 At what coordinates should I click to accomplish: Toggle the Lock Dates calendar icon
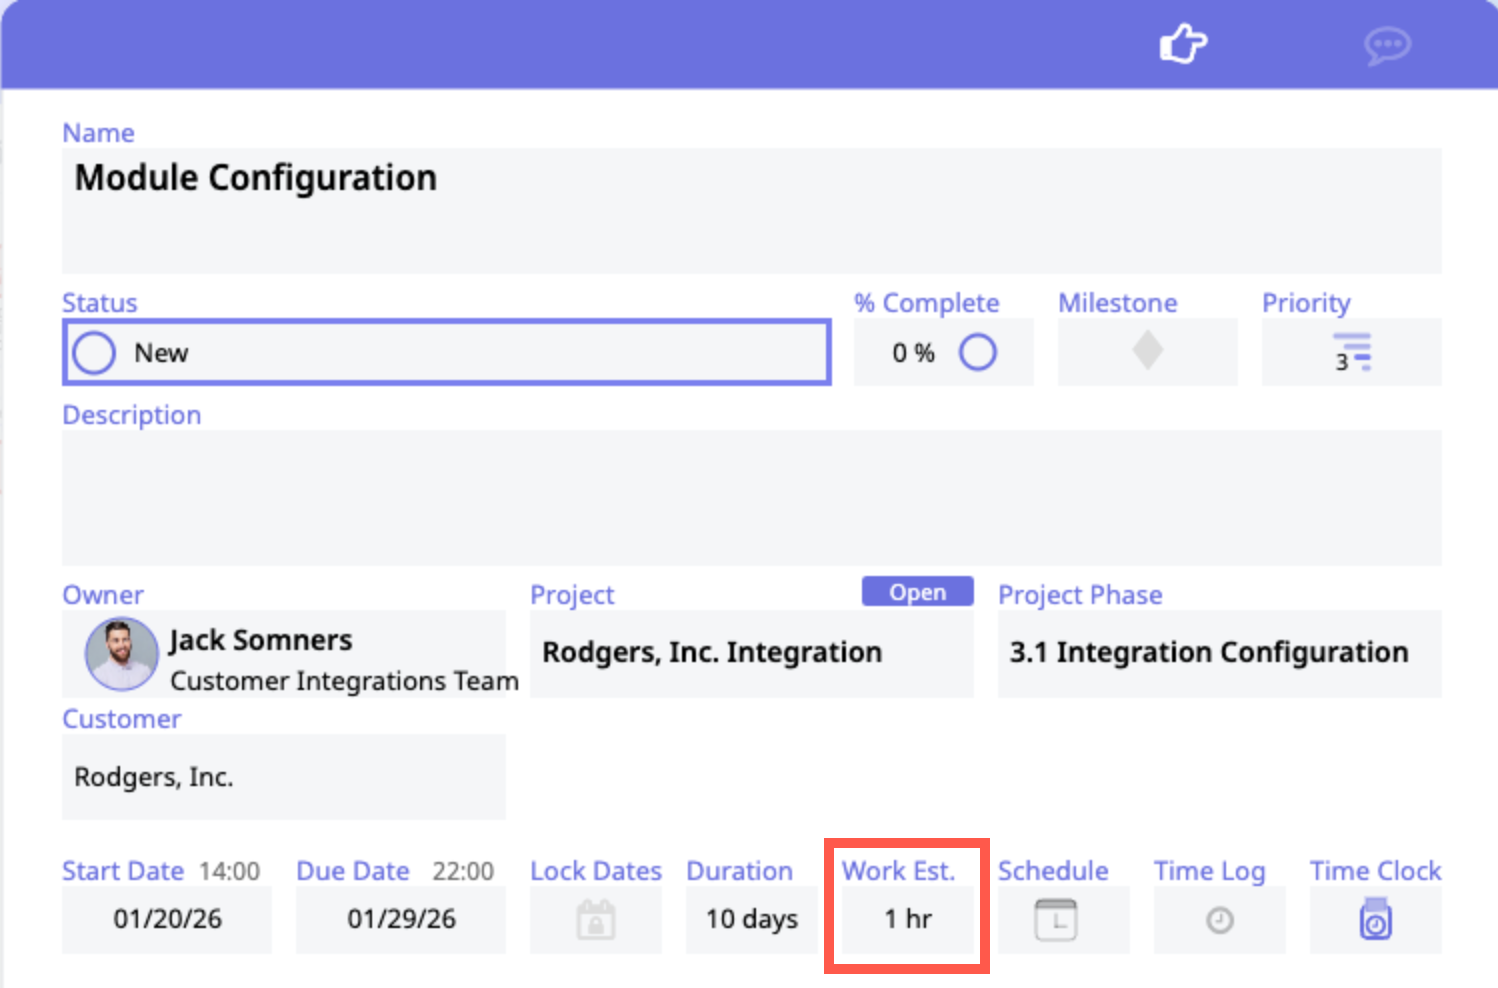pos(596,919)
